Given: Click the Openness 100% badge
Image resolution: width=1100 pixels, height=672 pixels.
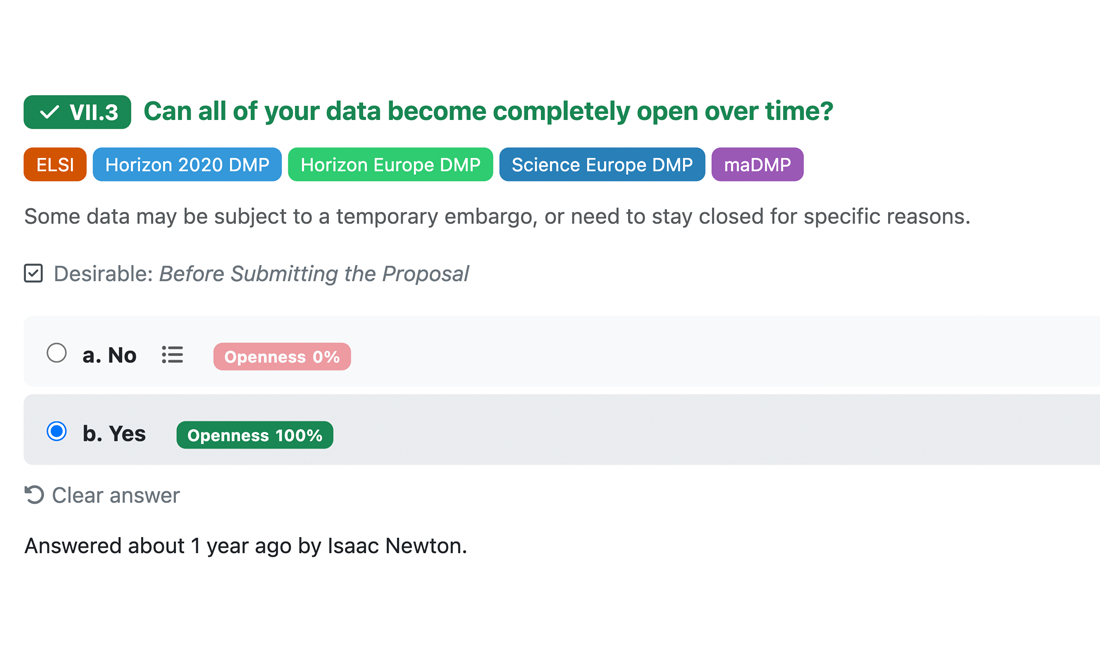Looking at the screenshot, I should pyautogui.click(x=255, y=435).
